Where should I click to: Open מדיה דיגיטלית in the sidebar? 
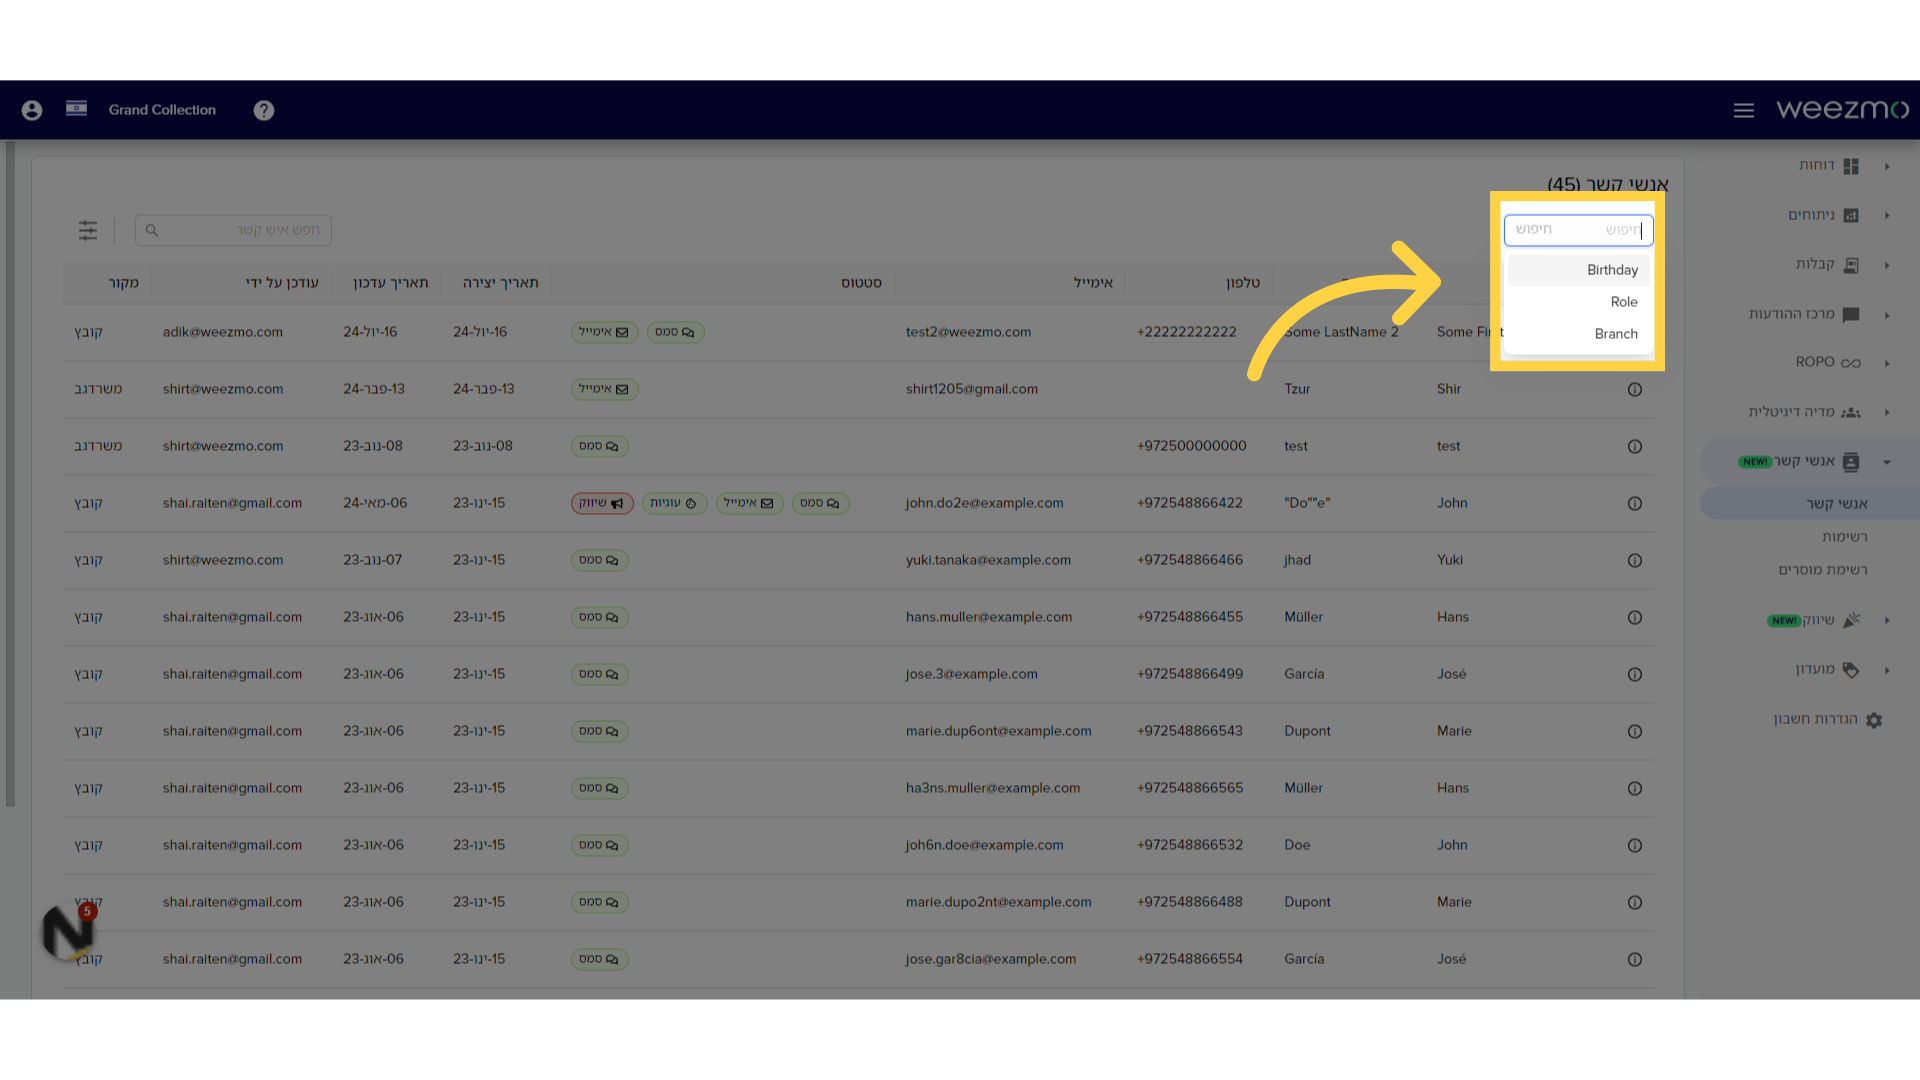[x=1791, y=412]
